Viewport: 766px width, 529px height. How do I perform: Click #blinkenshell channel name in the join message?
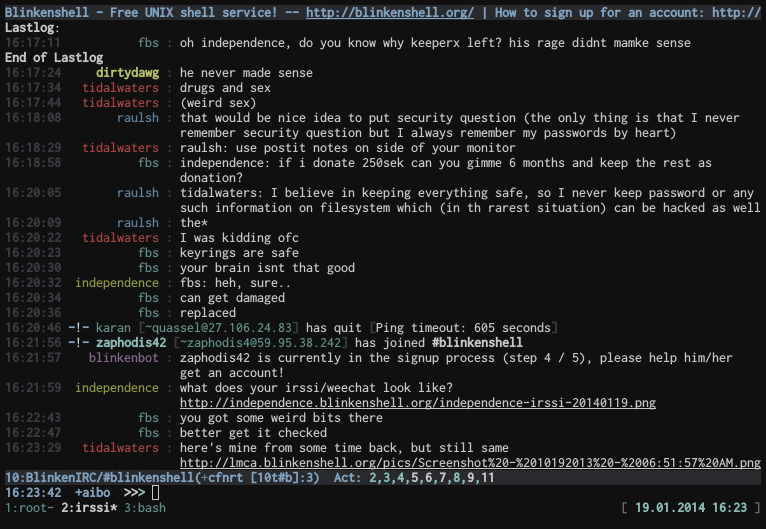click(478, 343)
